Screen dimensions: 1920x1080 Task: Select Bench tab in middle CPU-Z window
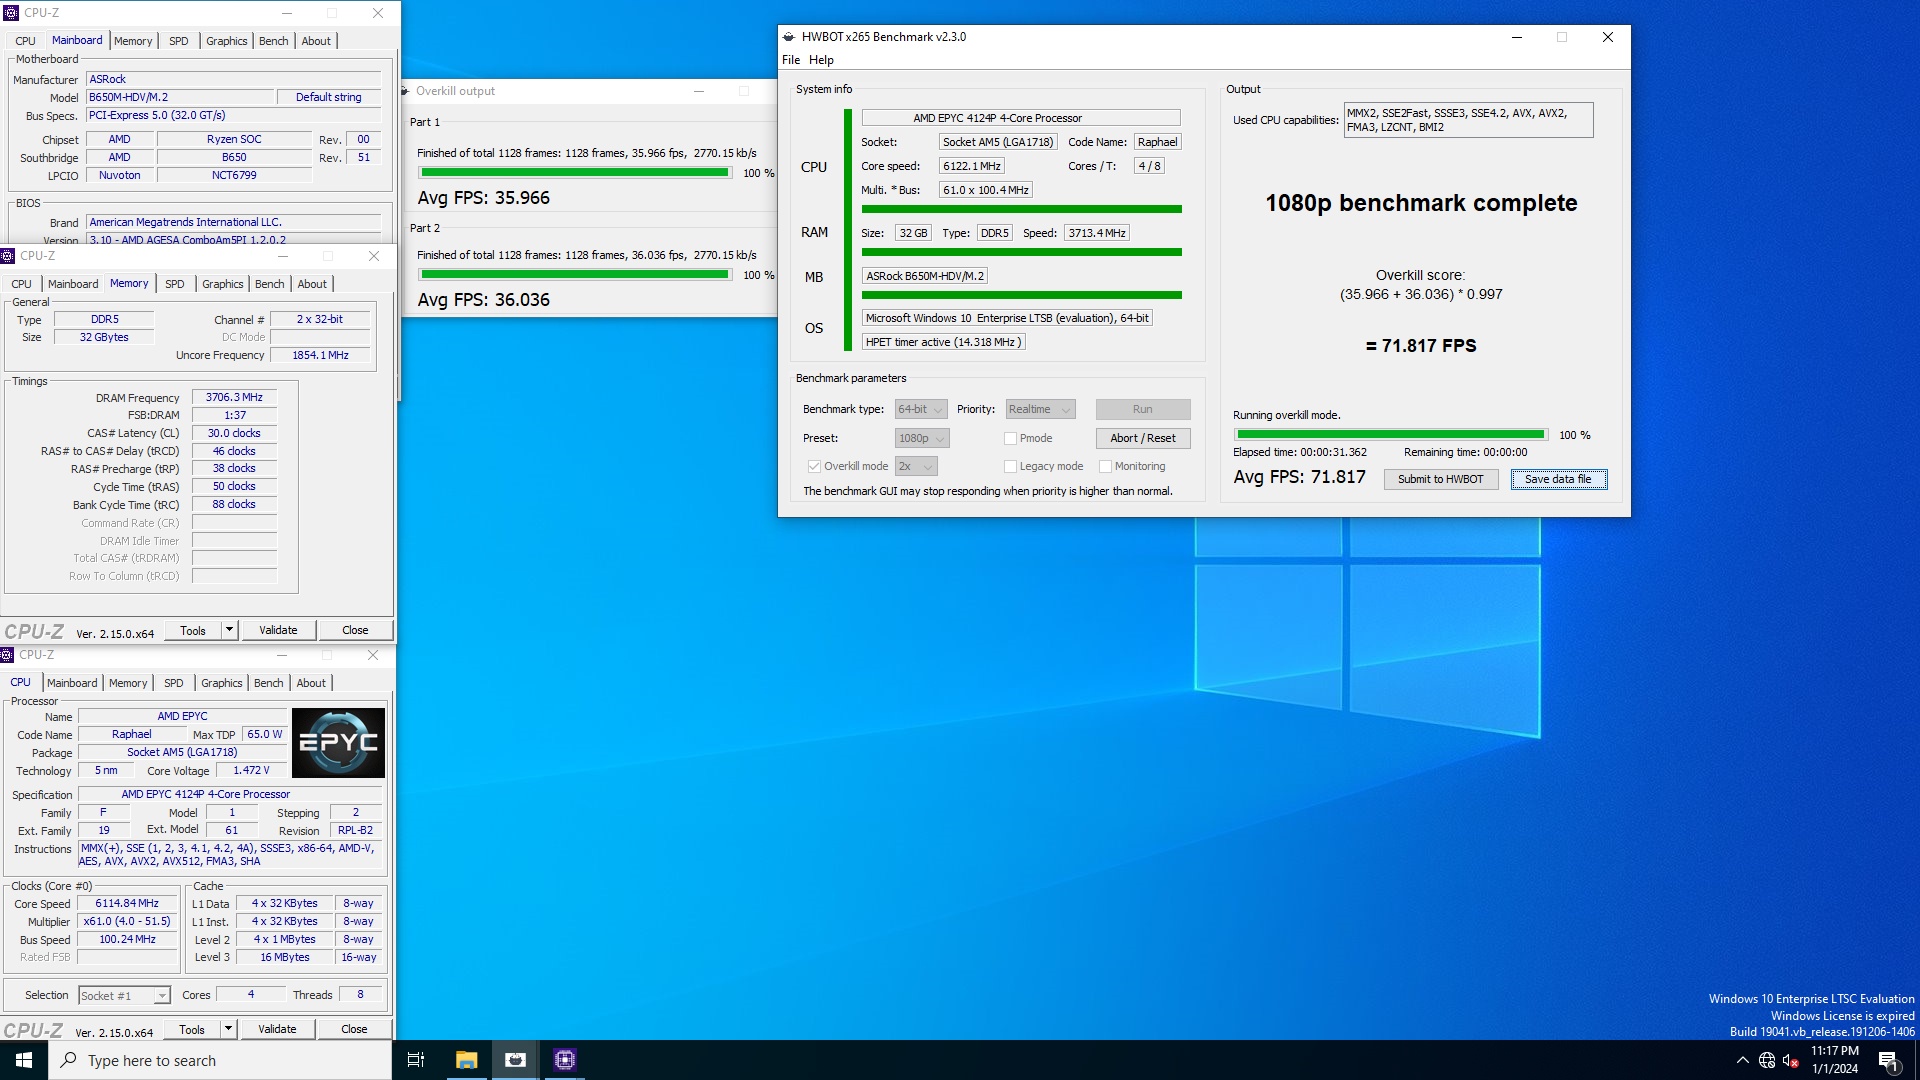269,284
